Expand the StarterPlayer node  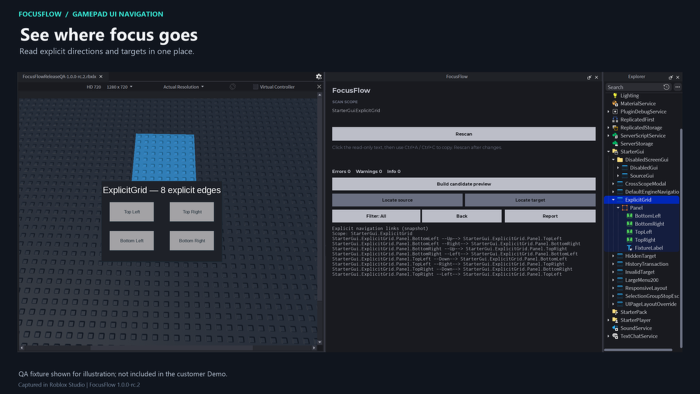pyautogui.click(x=608, y=320)
